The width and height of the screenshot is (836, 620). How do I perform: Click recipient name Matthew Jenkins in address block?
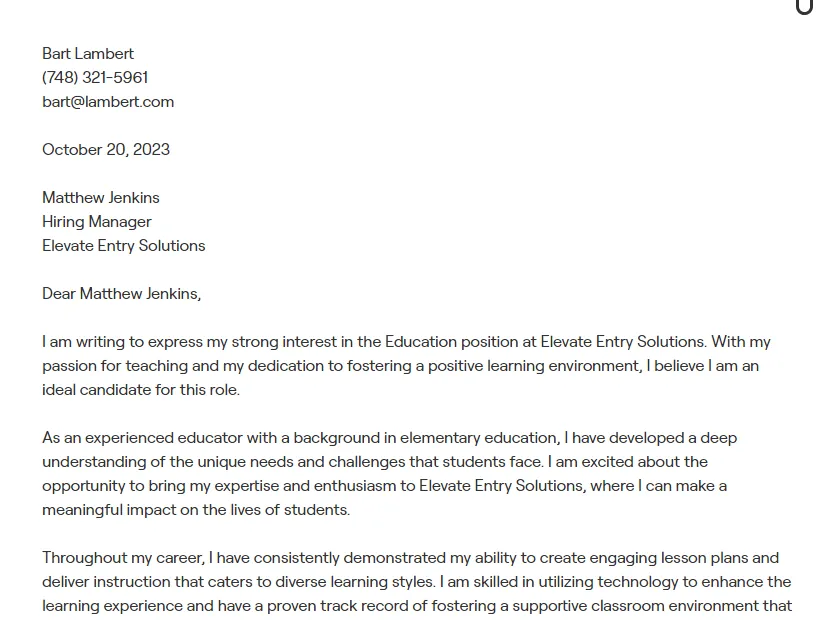click(x=101, y=198)
